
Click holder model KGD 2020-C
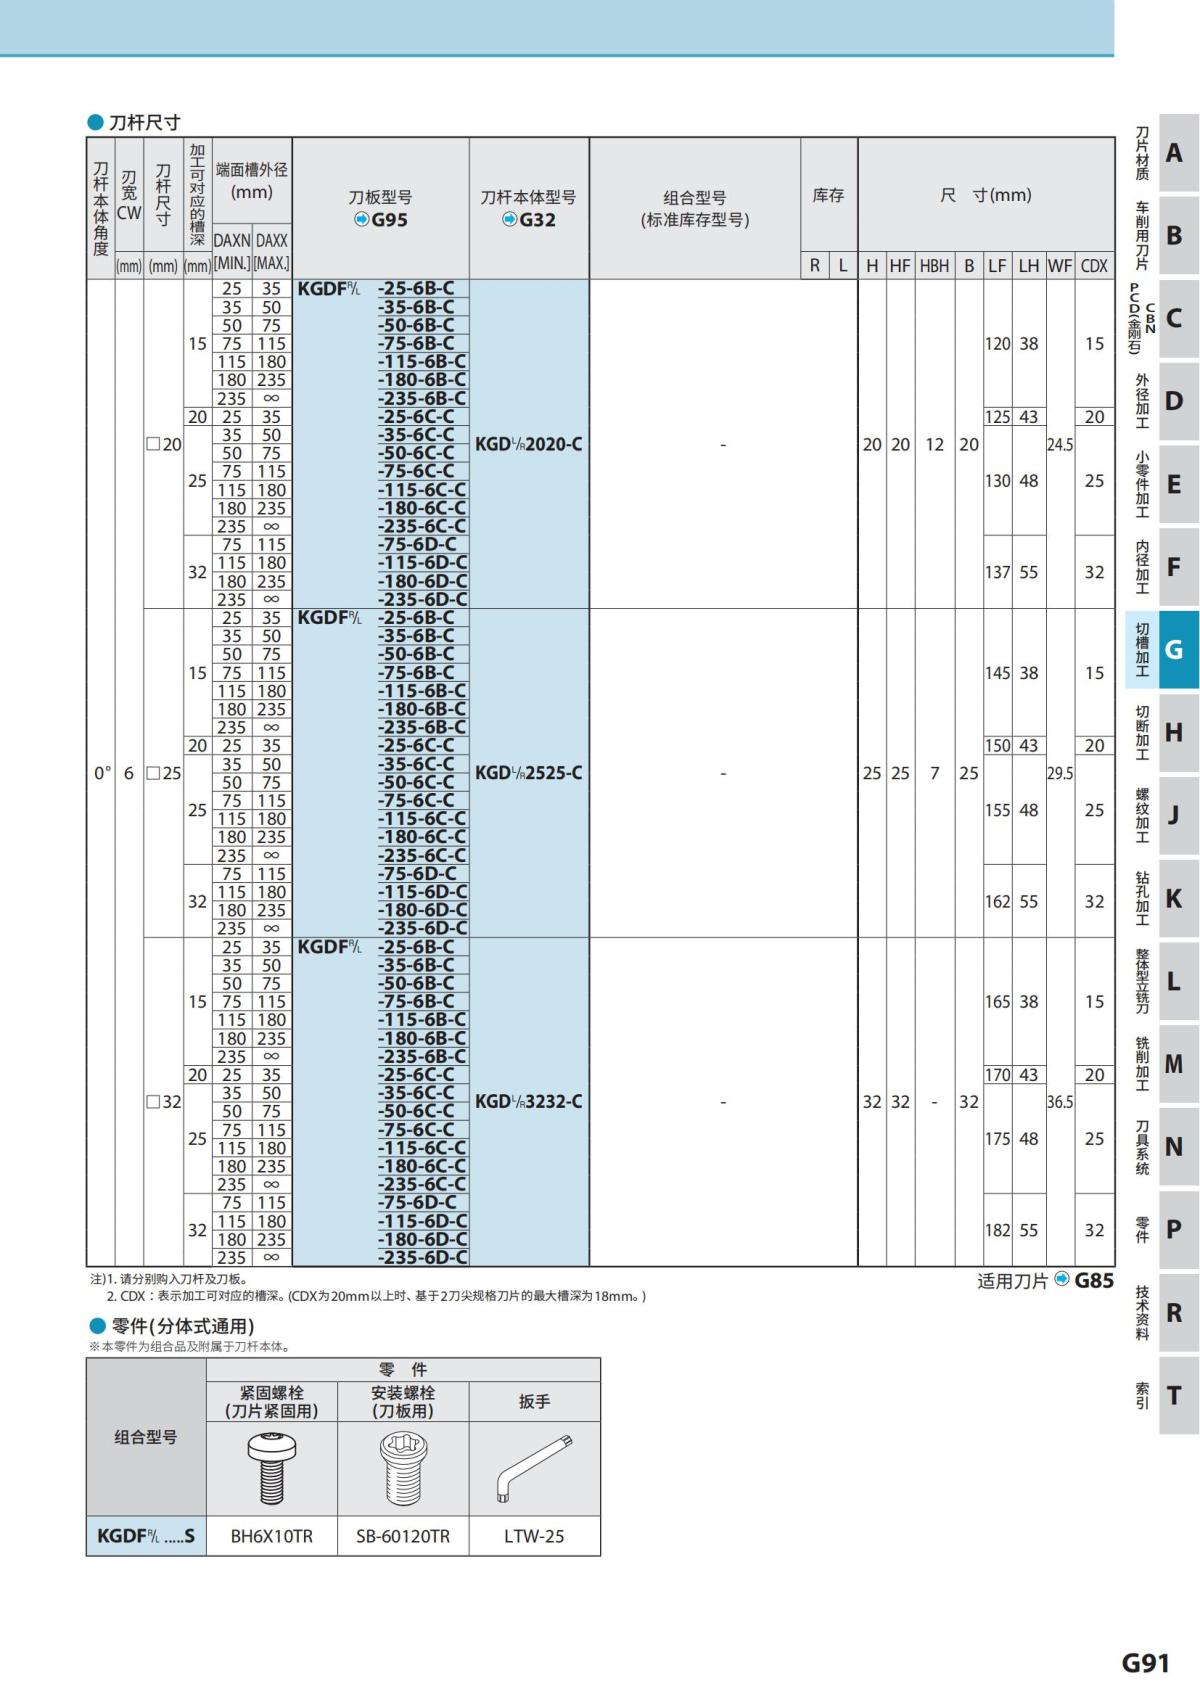pyautogui.click(x=529, y=444)
